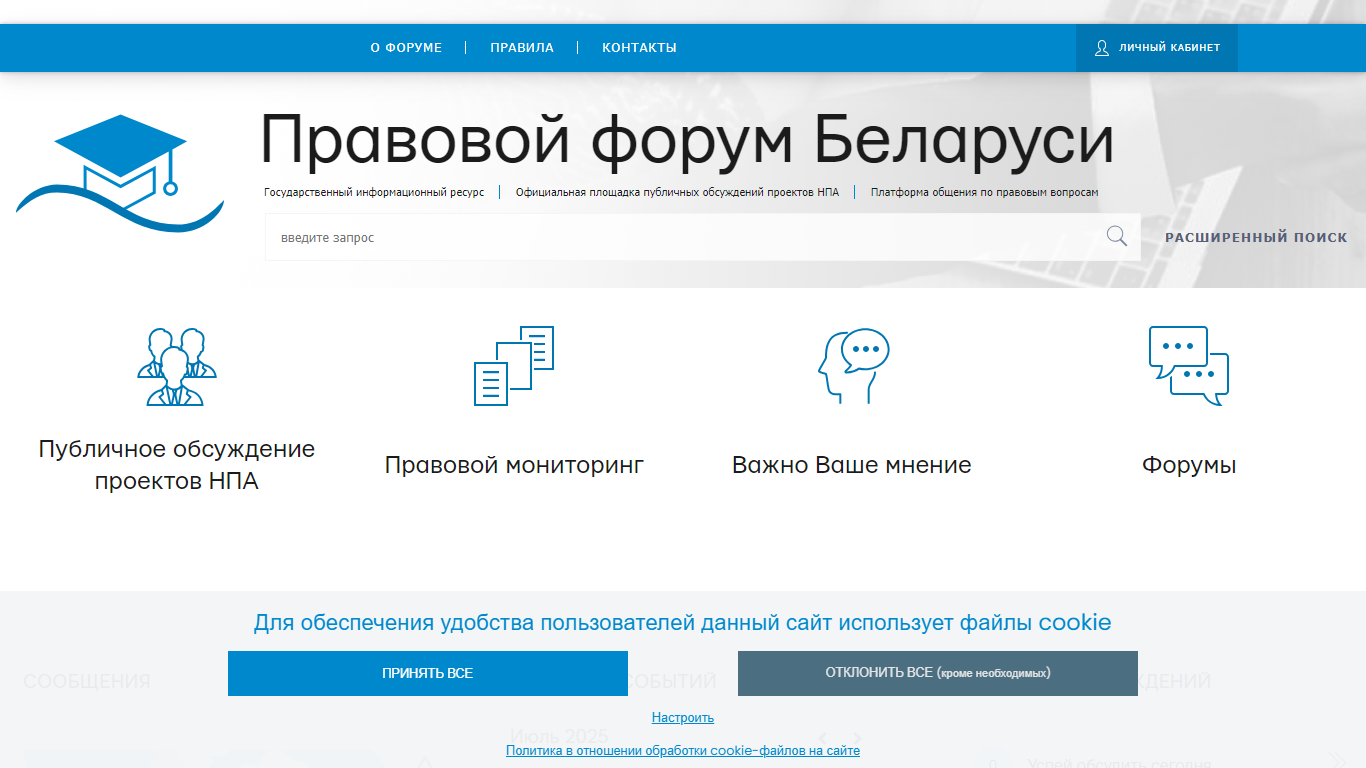Open РАСШИРЕННЫЙ ПОИСК
The width and height of the screenshot is (1366, 768).
point(1256,238)
